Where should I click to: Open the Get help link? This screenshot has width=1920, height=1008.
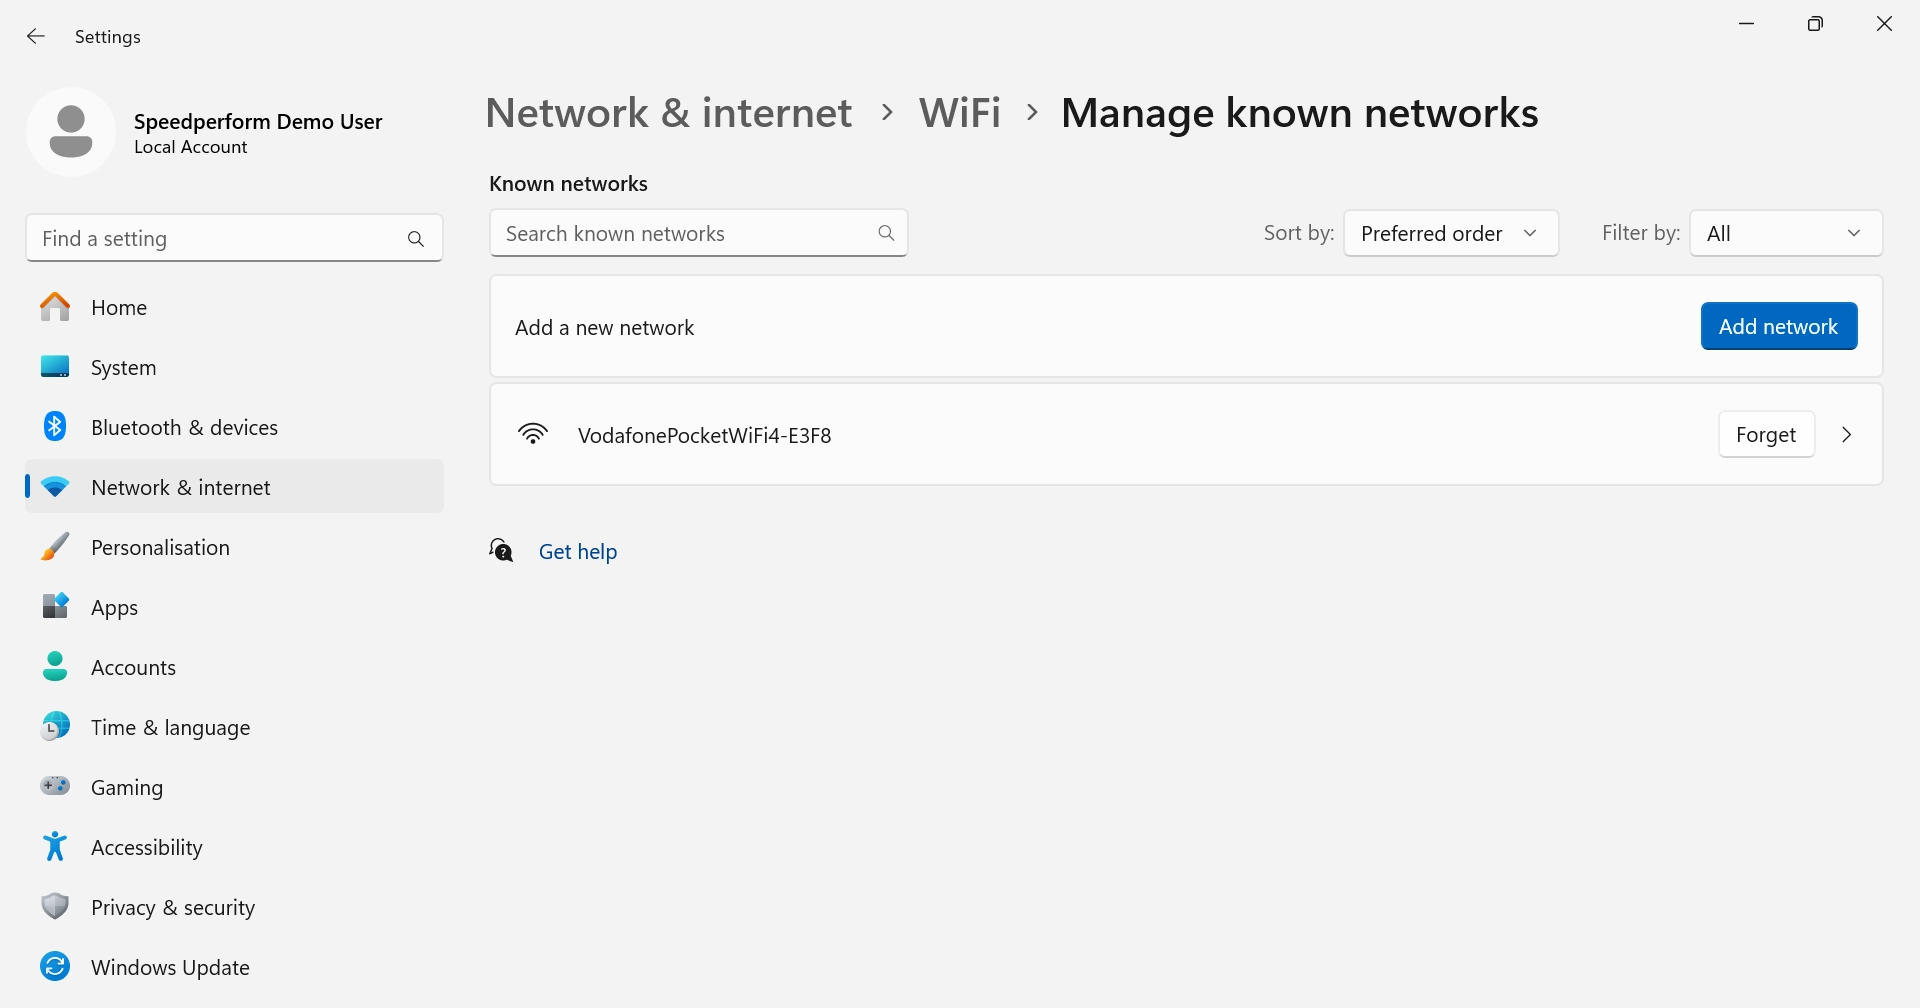[x=578, y=551]
